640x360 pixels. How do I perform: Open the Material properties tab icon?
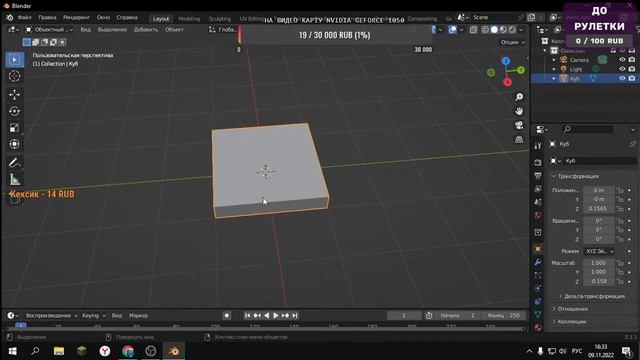538,327
